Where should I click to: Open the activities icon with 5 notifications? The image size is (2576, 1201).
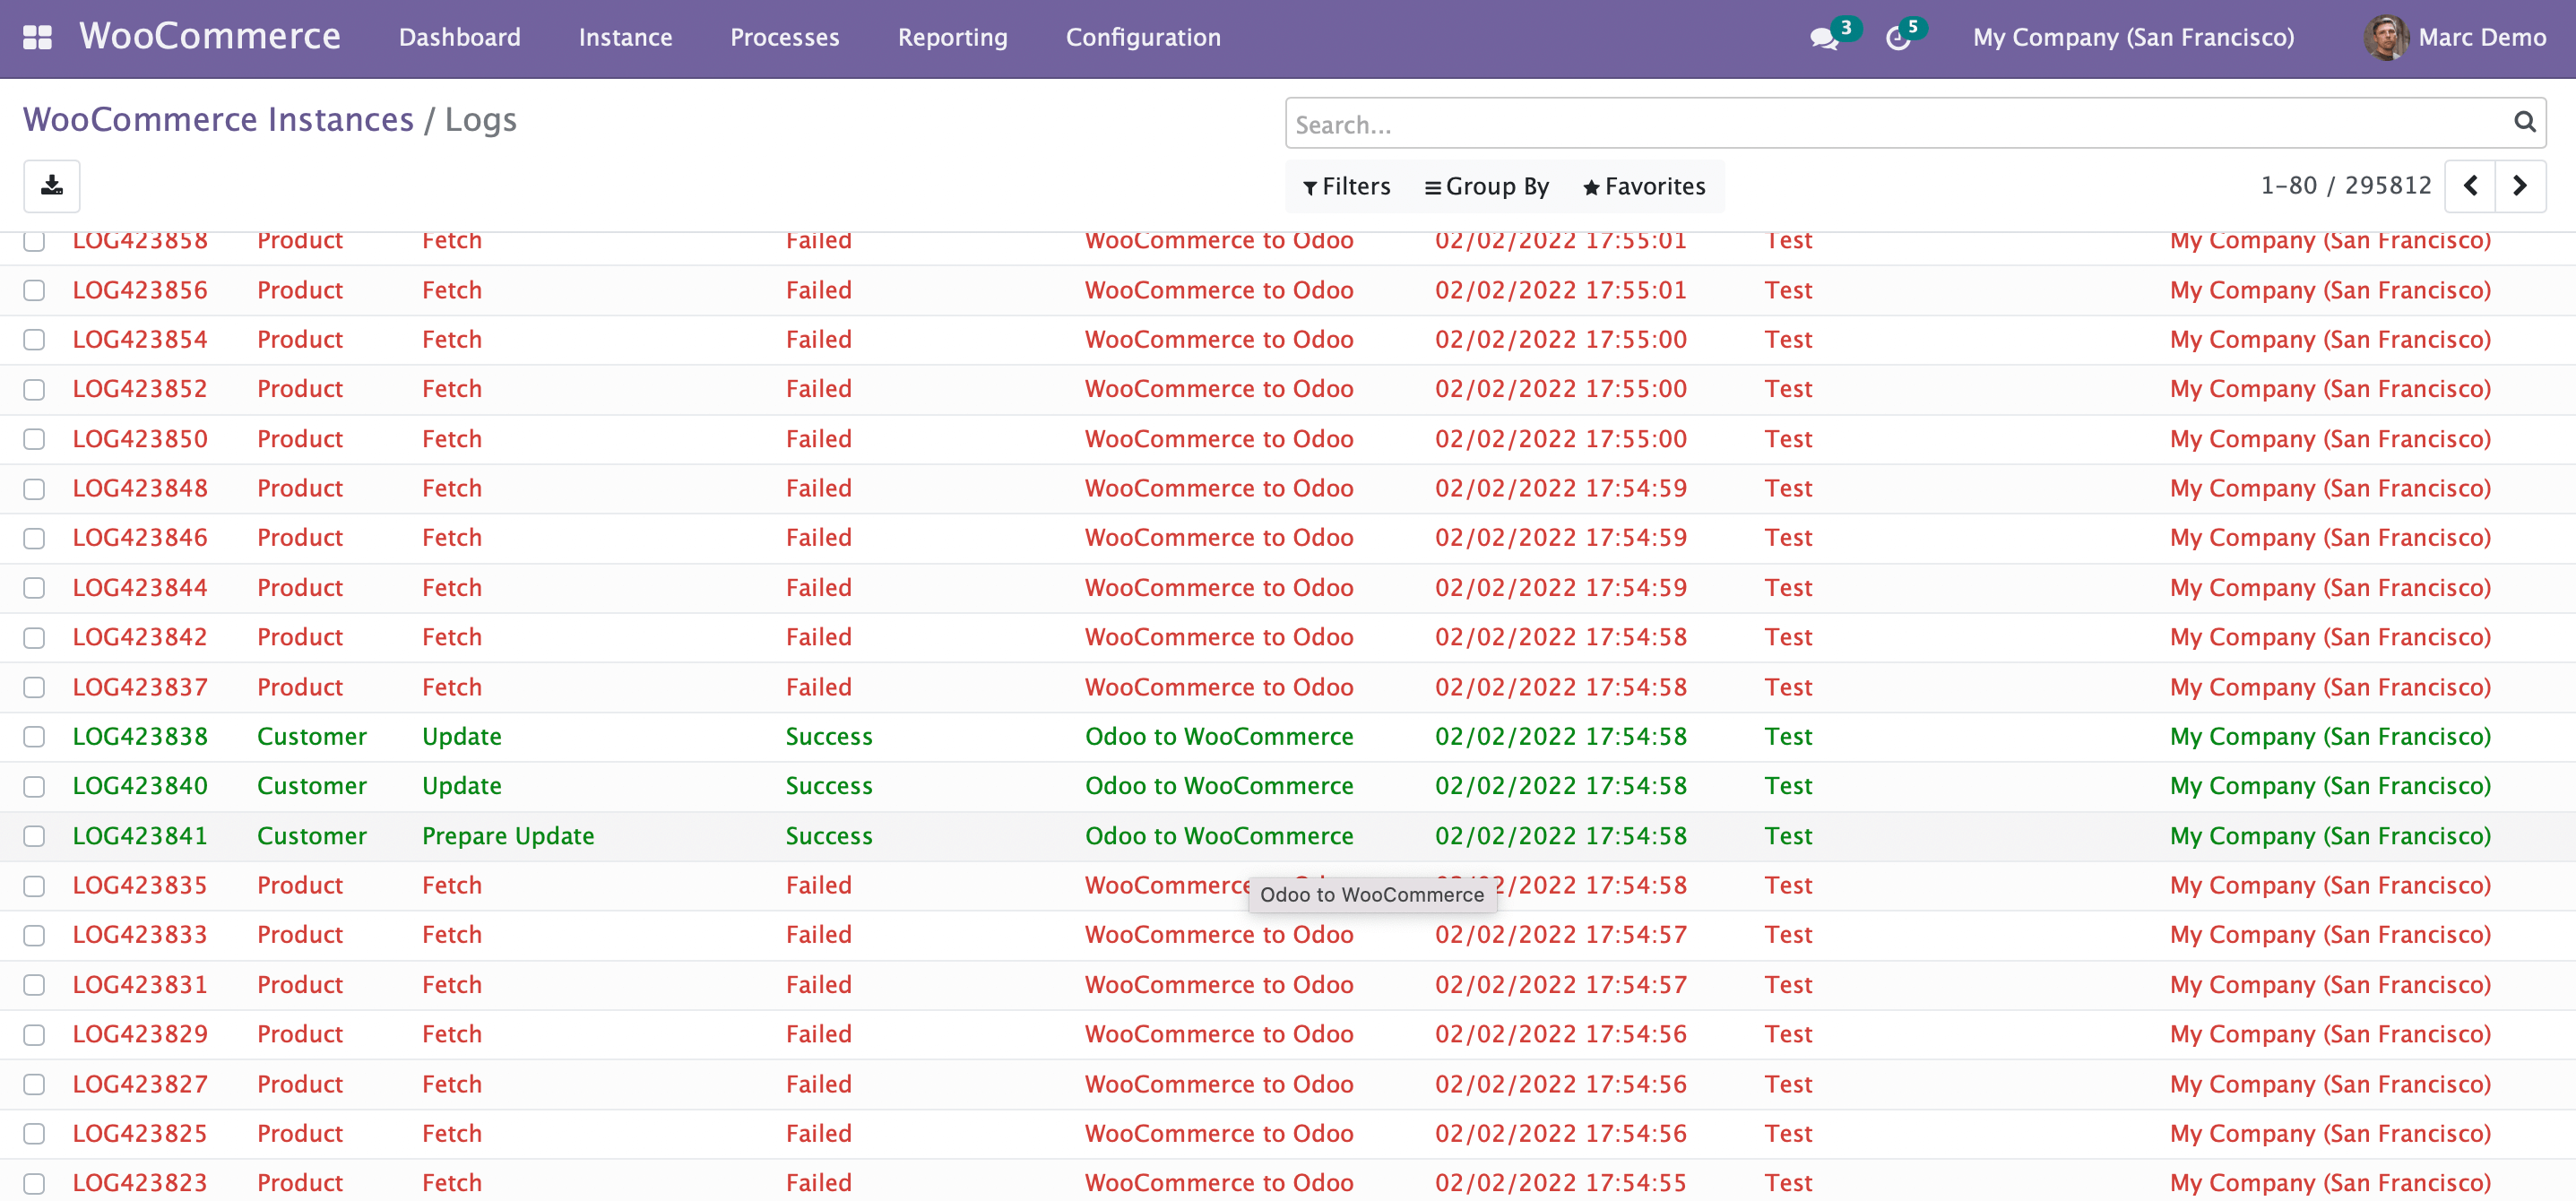pyautogui.click(x=1900, y=37)
